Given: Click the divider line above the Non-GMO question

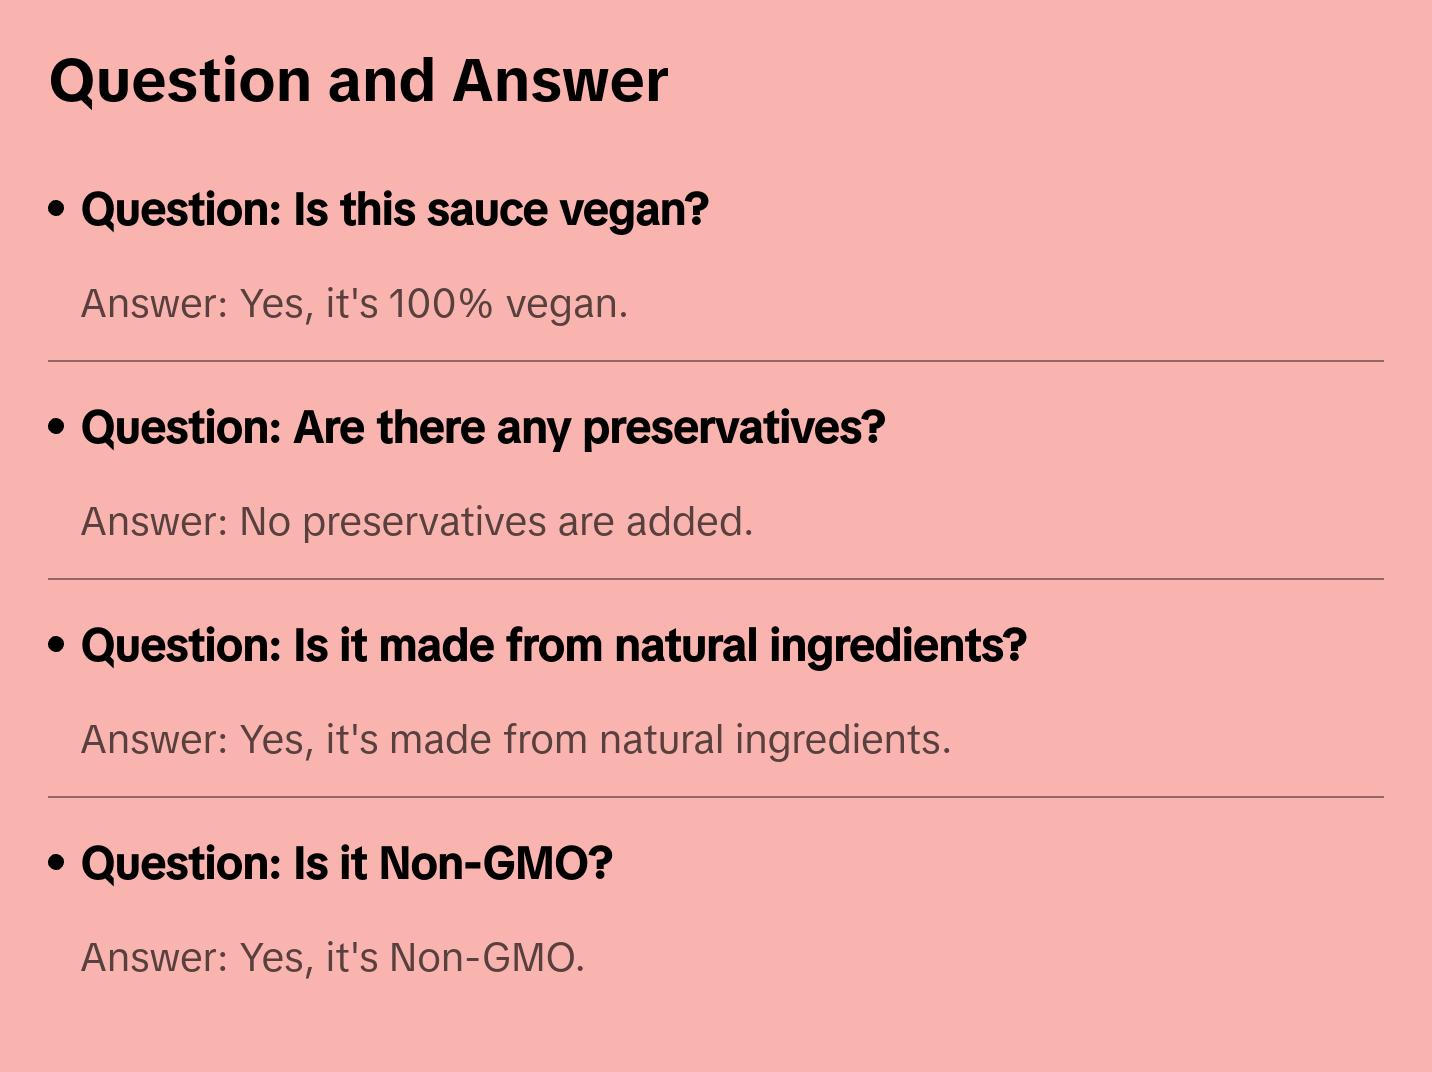Looking at the screenshot, I should [716, 797].
